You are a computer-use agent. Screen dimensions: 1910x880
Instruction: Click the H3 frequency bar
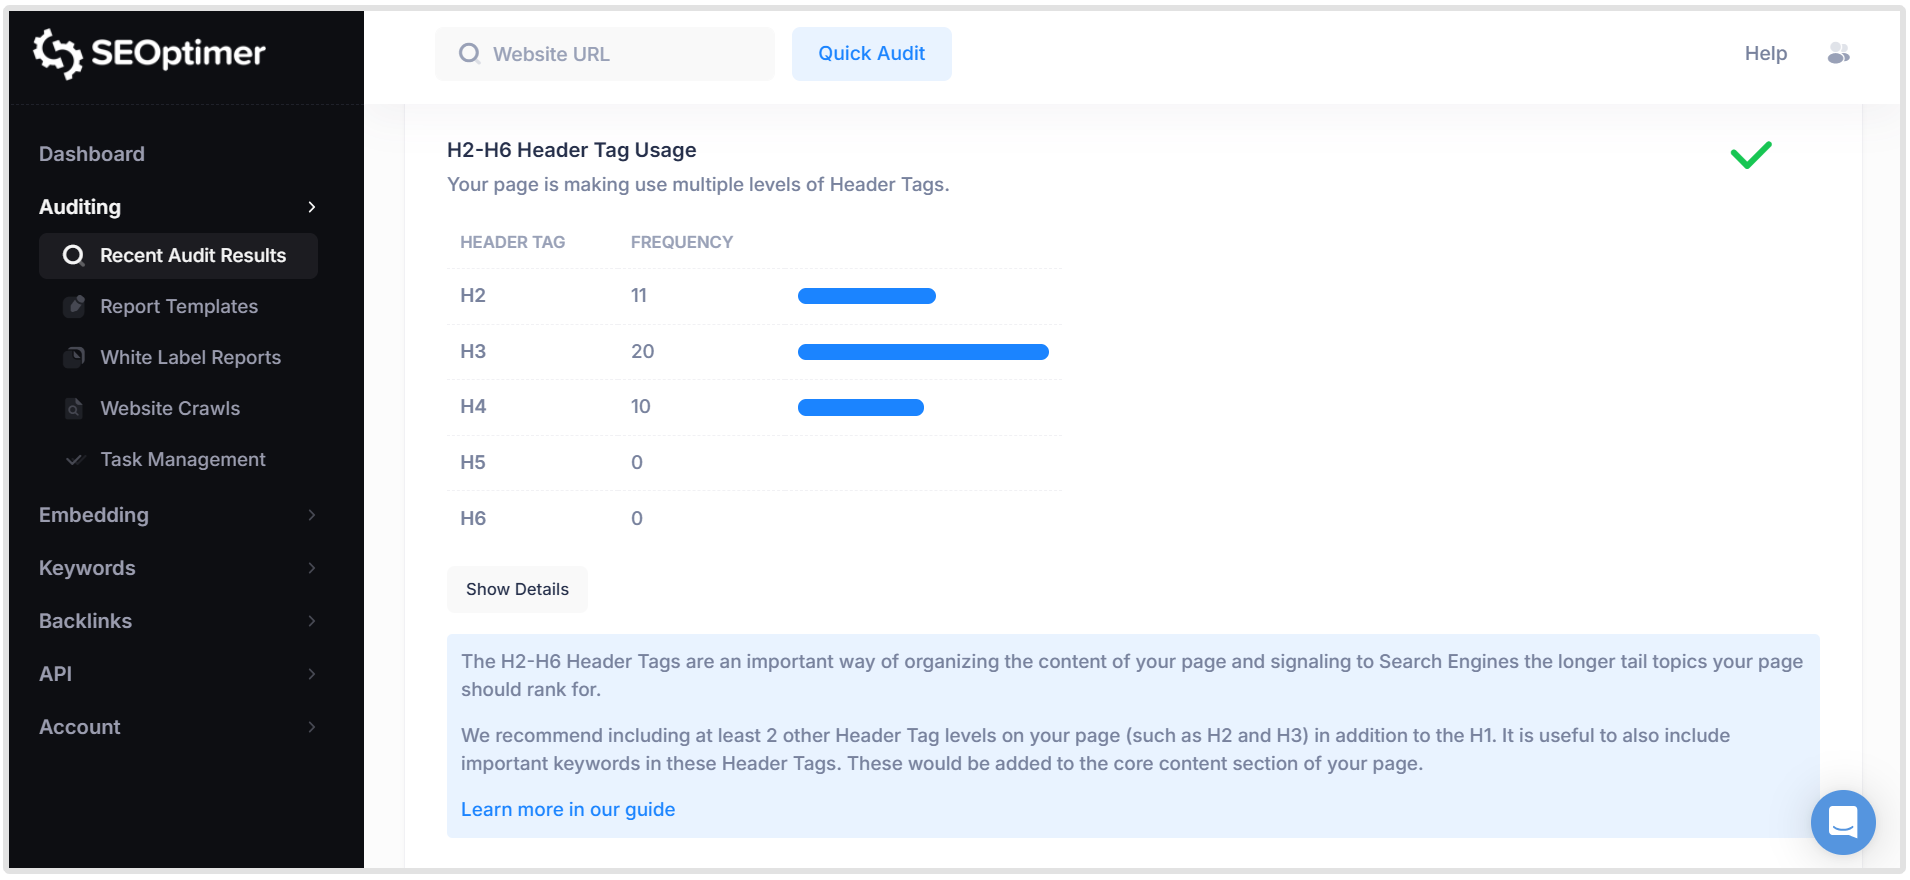coord(922,352)
